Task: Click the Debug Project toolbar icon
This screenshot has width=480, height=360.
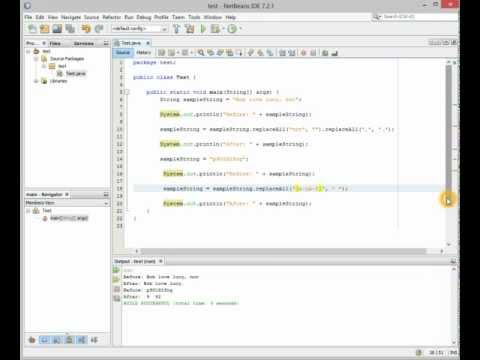Action: pyautogui.click(x=215, y=29)
